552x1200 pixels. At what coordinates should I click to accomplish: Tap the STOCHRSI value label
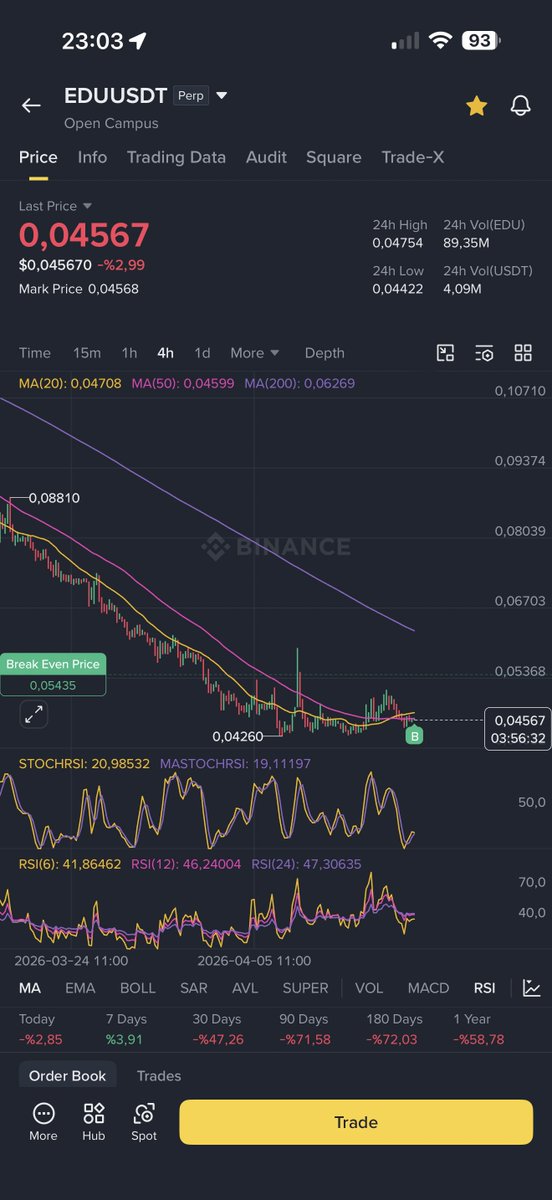pos(84,764)
